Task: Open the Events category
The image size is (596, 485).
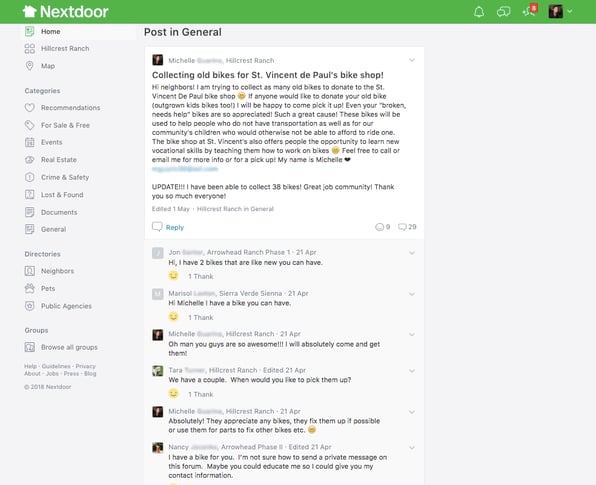Action: [51, 142]
